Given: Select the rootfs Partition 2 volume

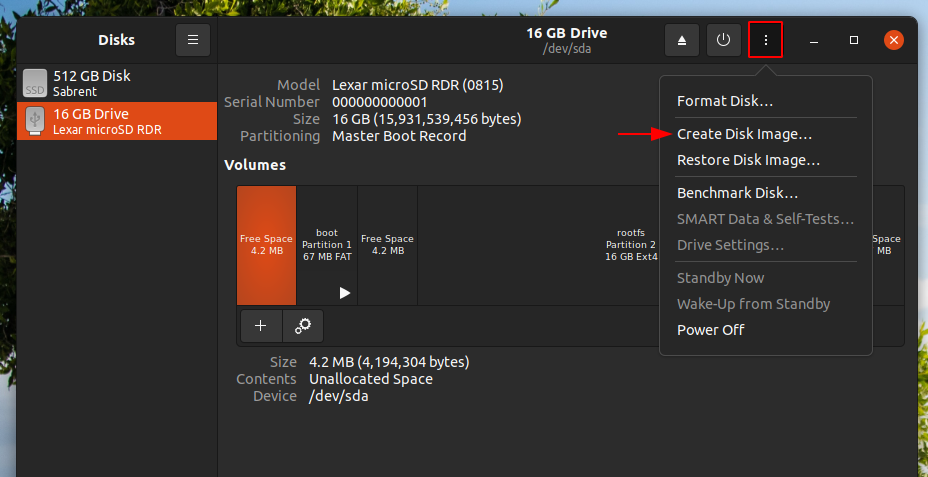Looking at the screenshot, I should coord(539,245).
